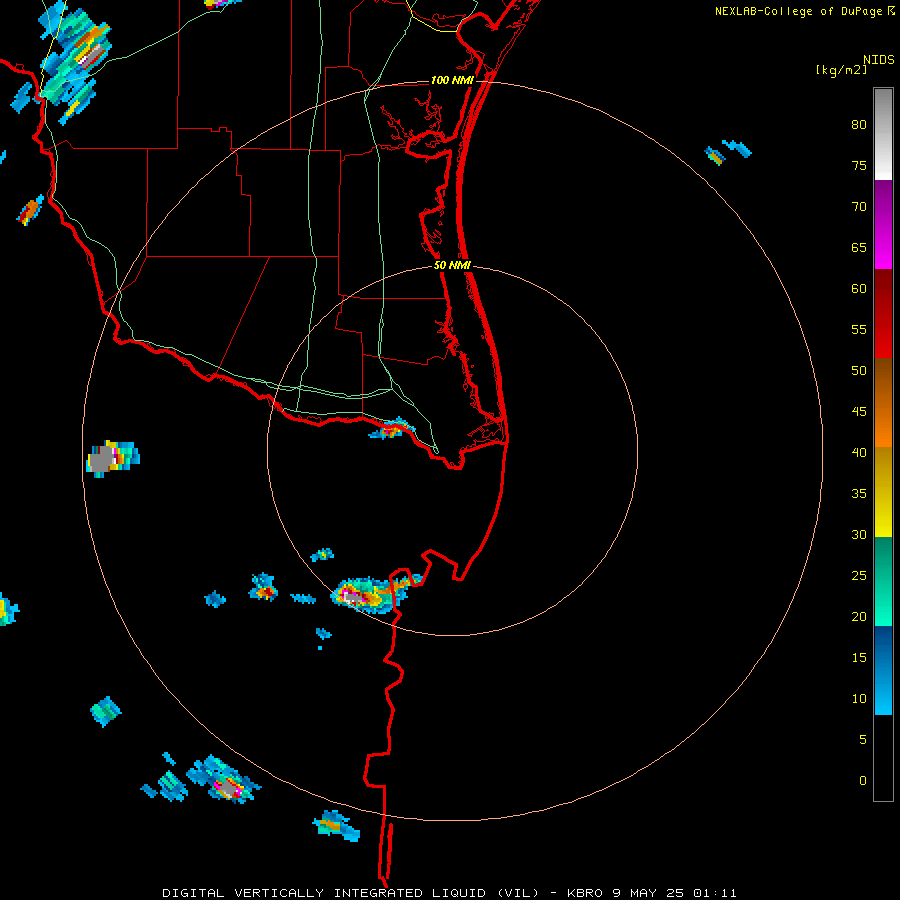This screenshot has height=900, width=900.
Task: Click the [kg/m2] units label
Action: 841,70
